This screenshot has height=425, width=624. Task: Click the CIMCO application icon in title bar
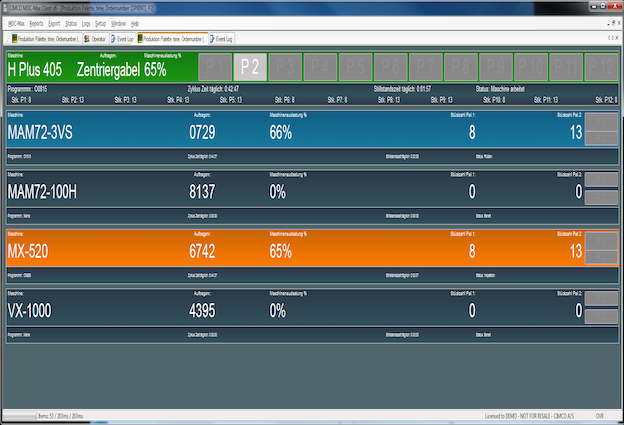point(5,8)
